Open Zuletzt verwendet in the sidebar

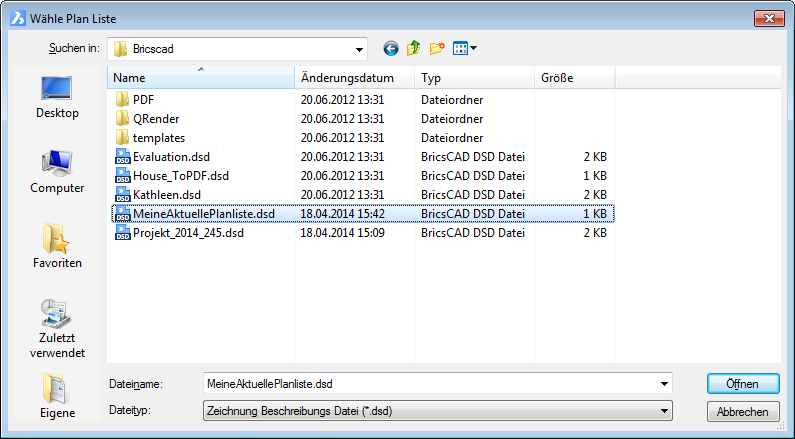coord(57,328)
